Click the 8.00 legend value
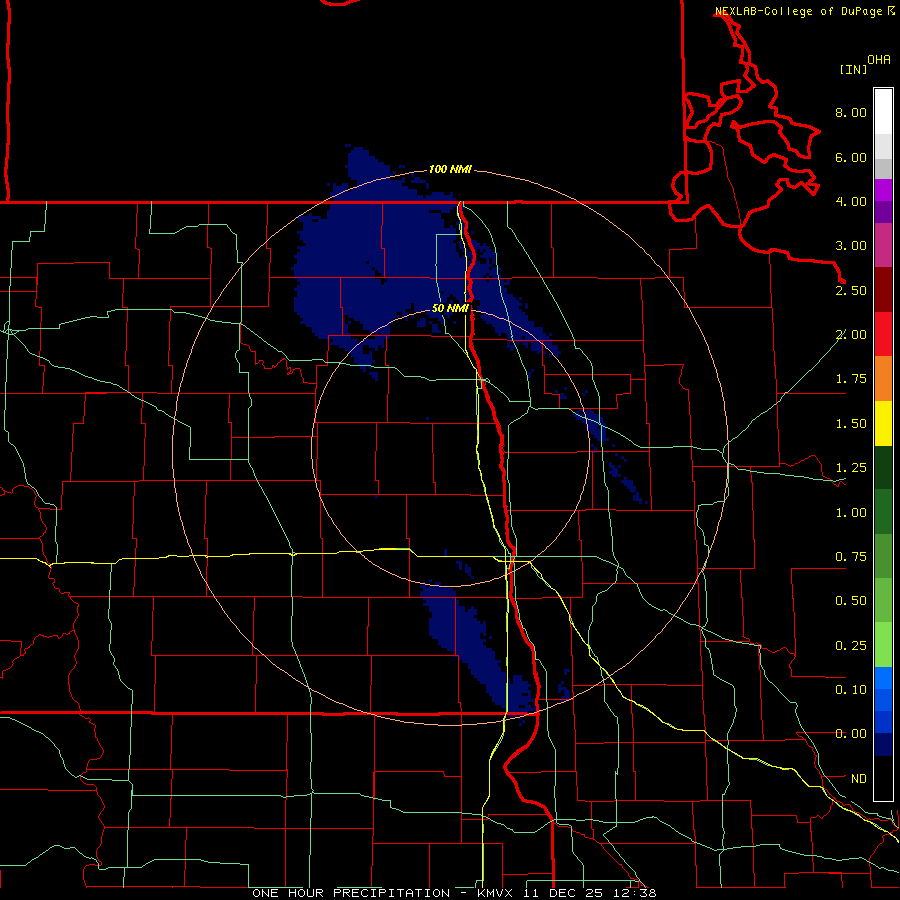Viewport: 900px width, 900px height. [851, 112]
